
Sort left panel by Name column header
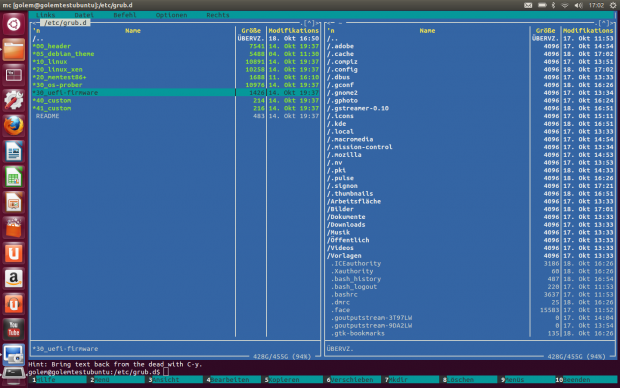click(x=133, y=30)
